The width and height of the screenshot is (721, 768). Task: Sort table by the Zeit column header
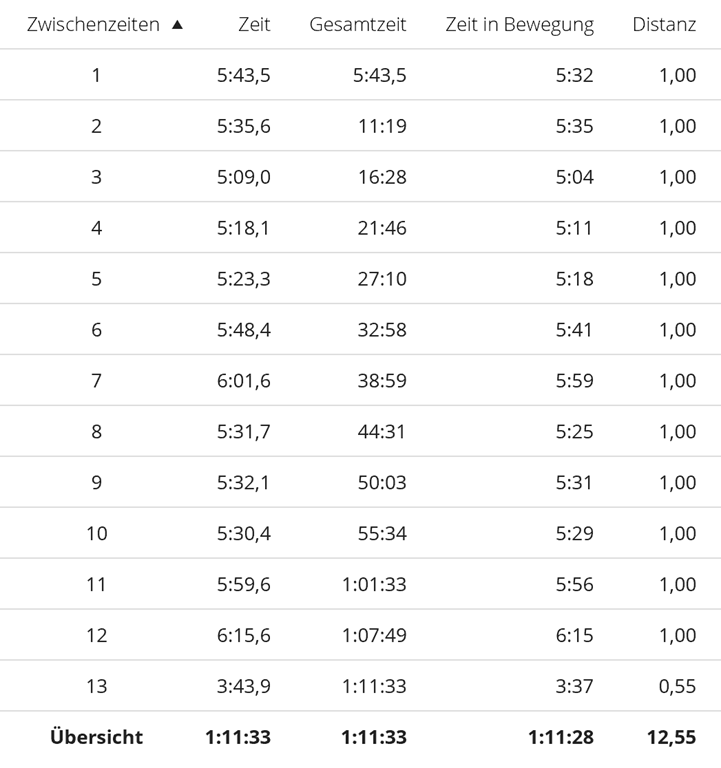pyautogui.click(x=254, y=24)
